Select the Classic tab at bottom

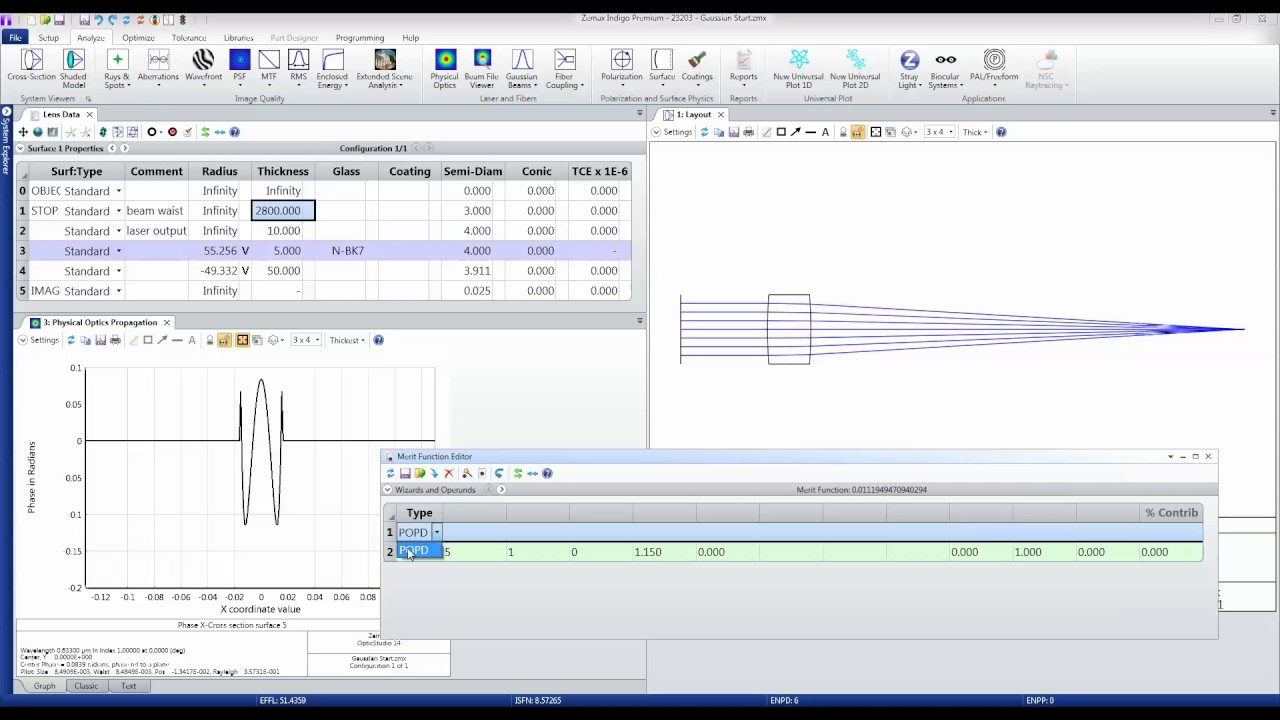tap(86, 686)
